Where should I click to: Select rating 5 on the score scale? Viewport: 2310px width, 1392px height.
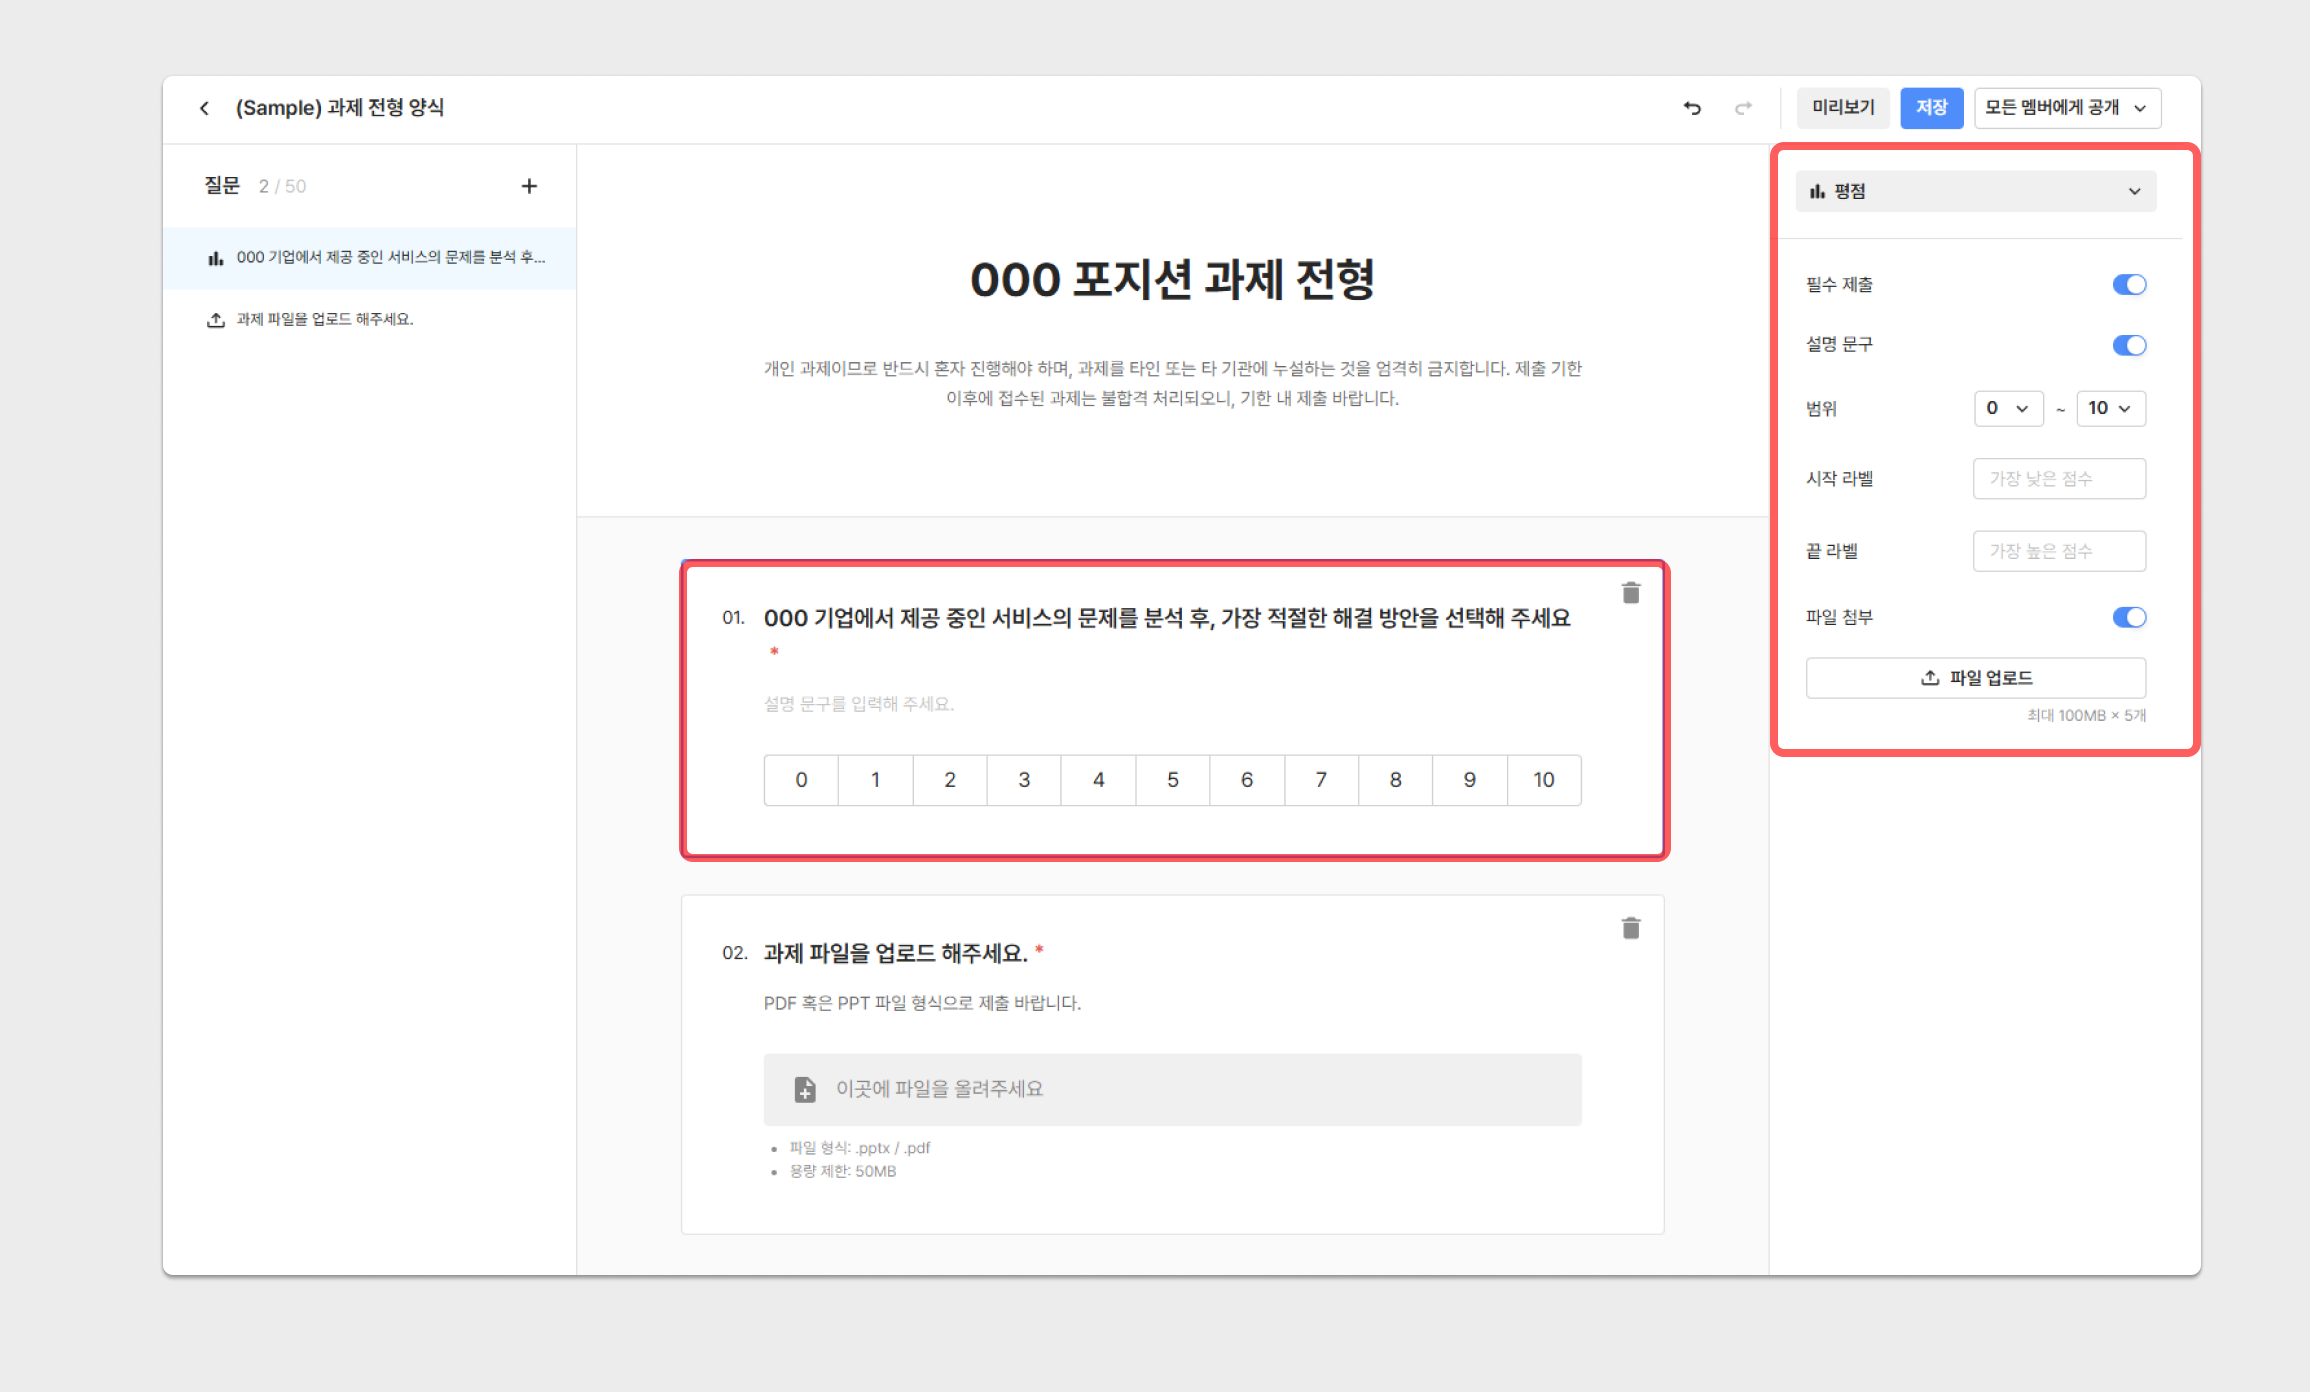click(x=1173, y=780)
